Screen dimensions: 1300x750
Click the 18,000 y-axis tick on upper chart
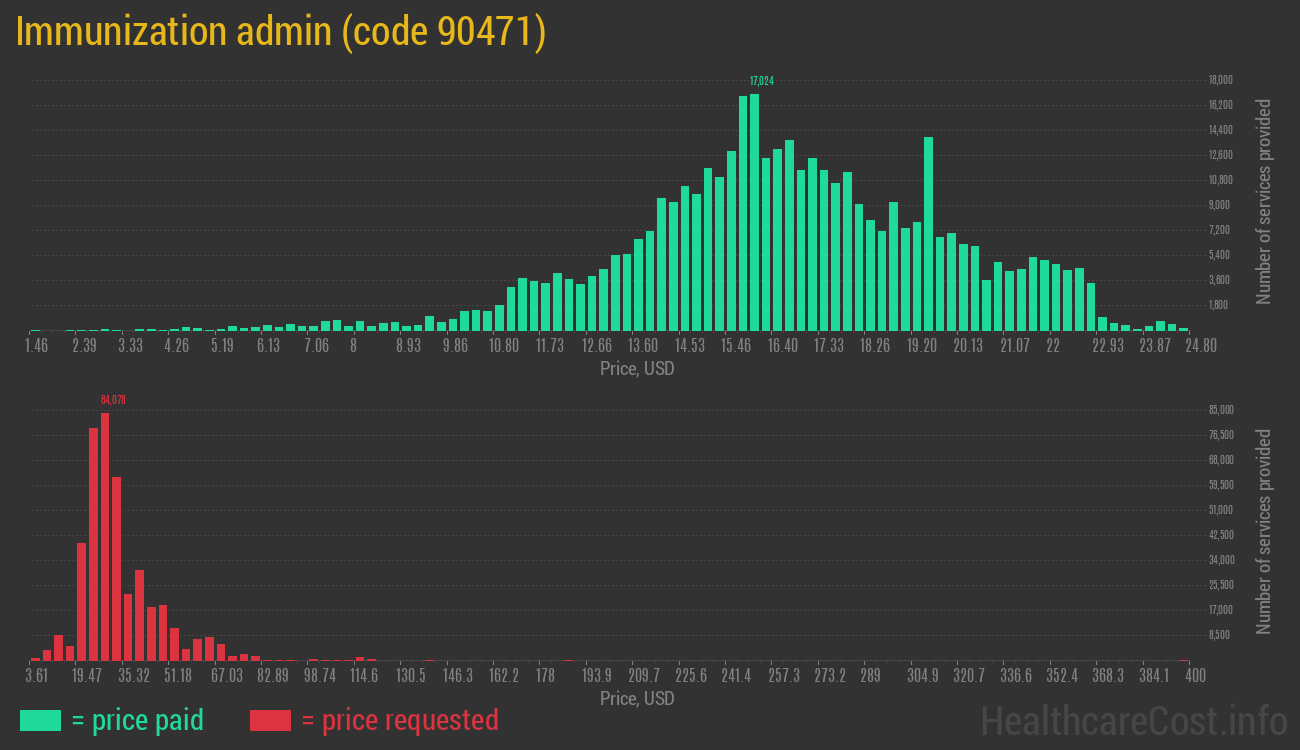coord(1220,80)
